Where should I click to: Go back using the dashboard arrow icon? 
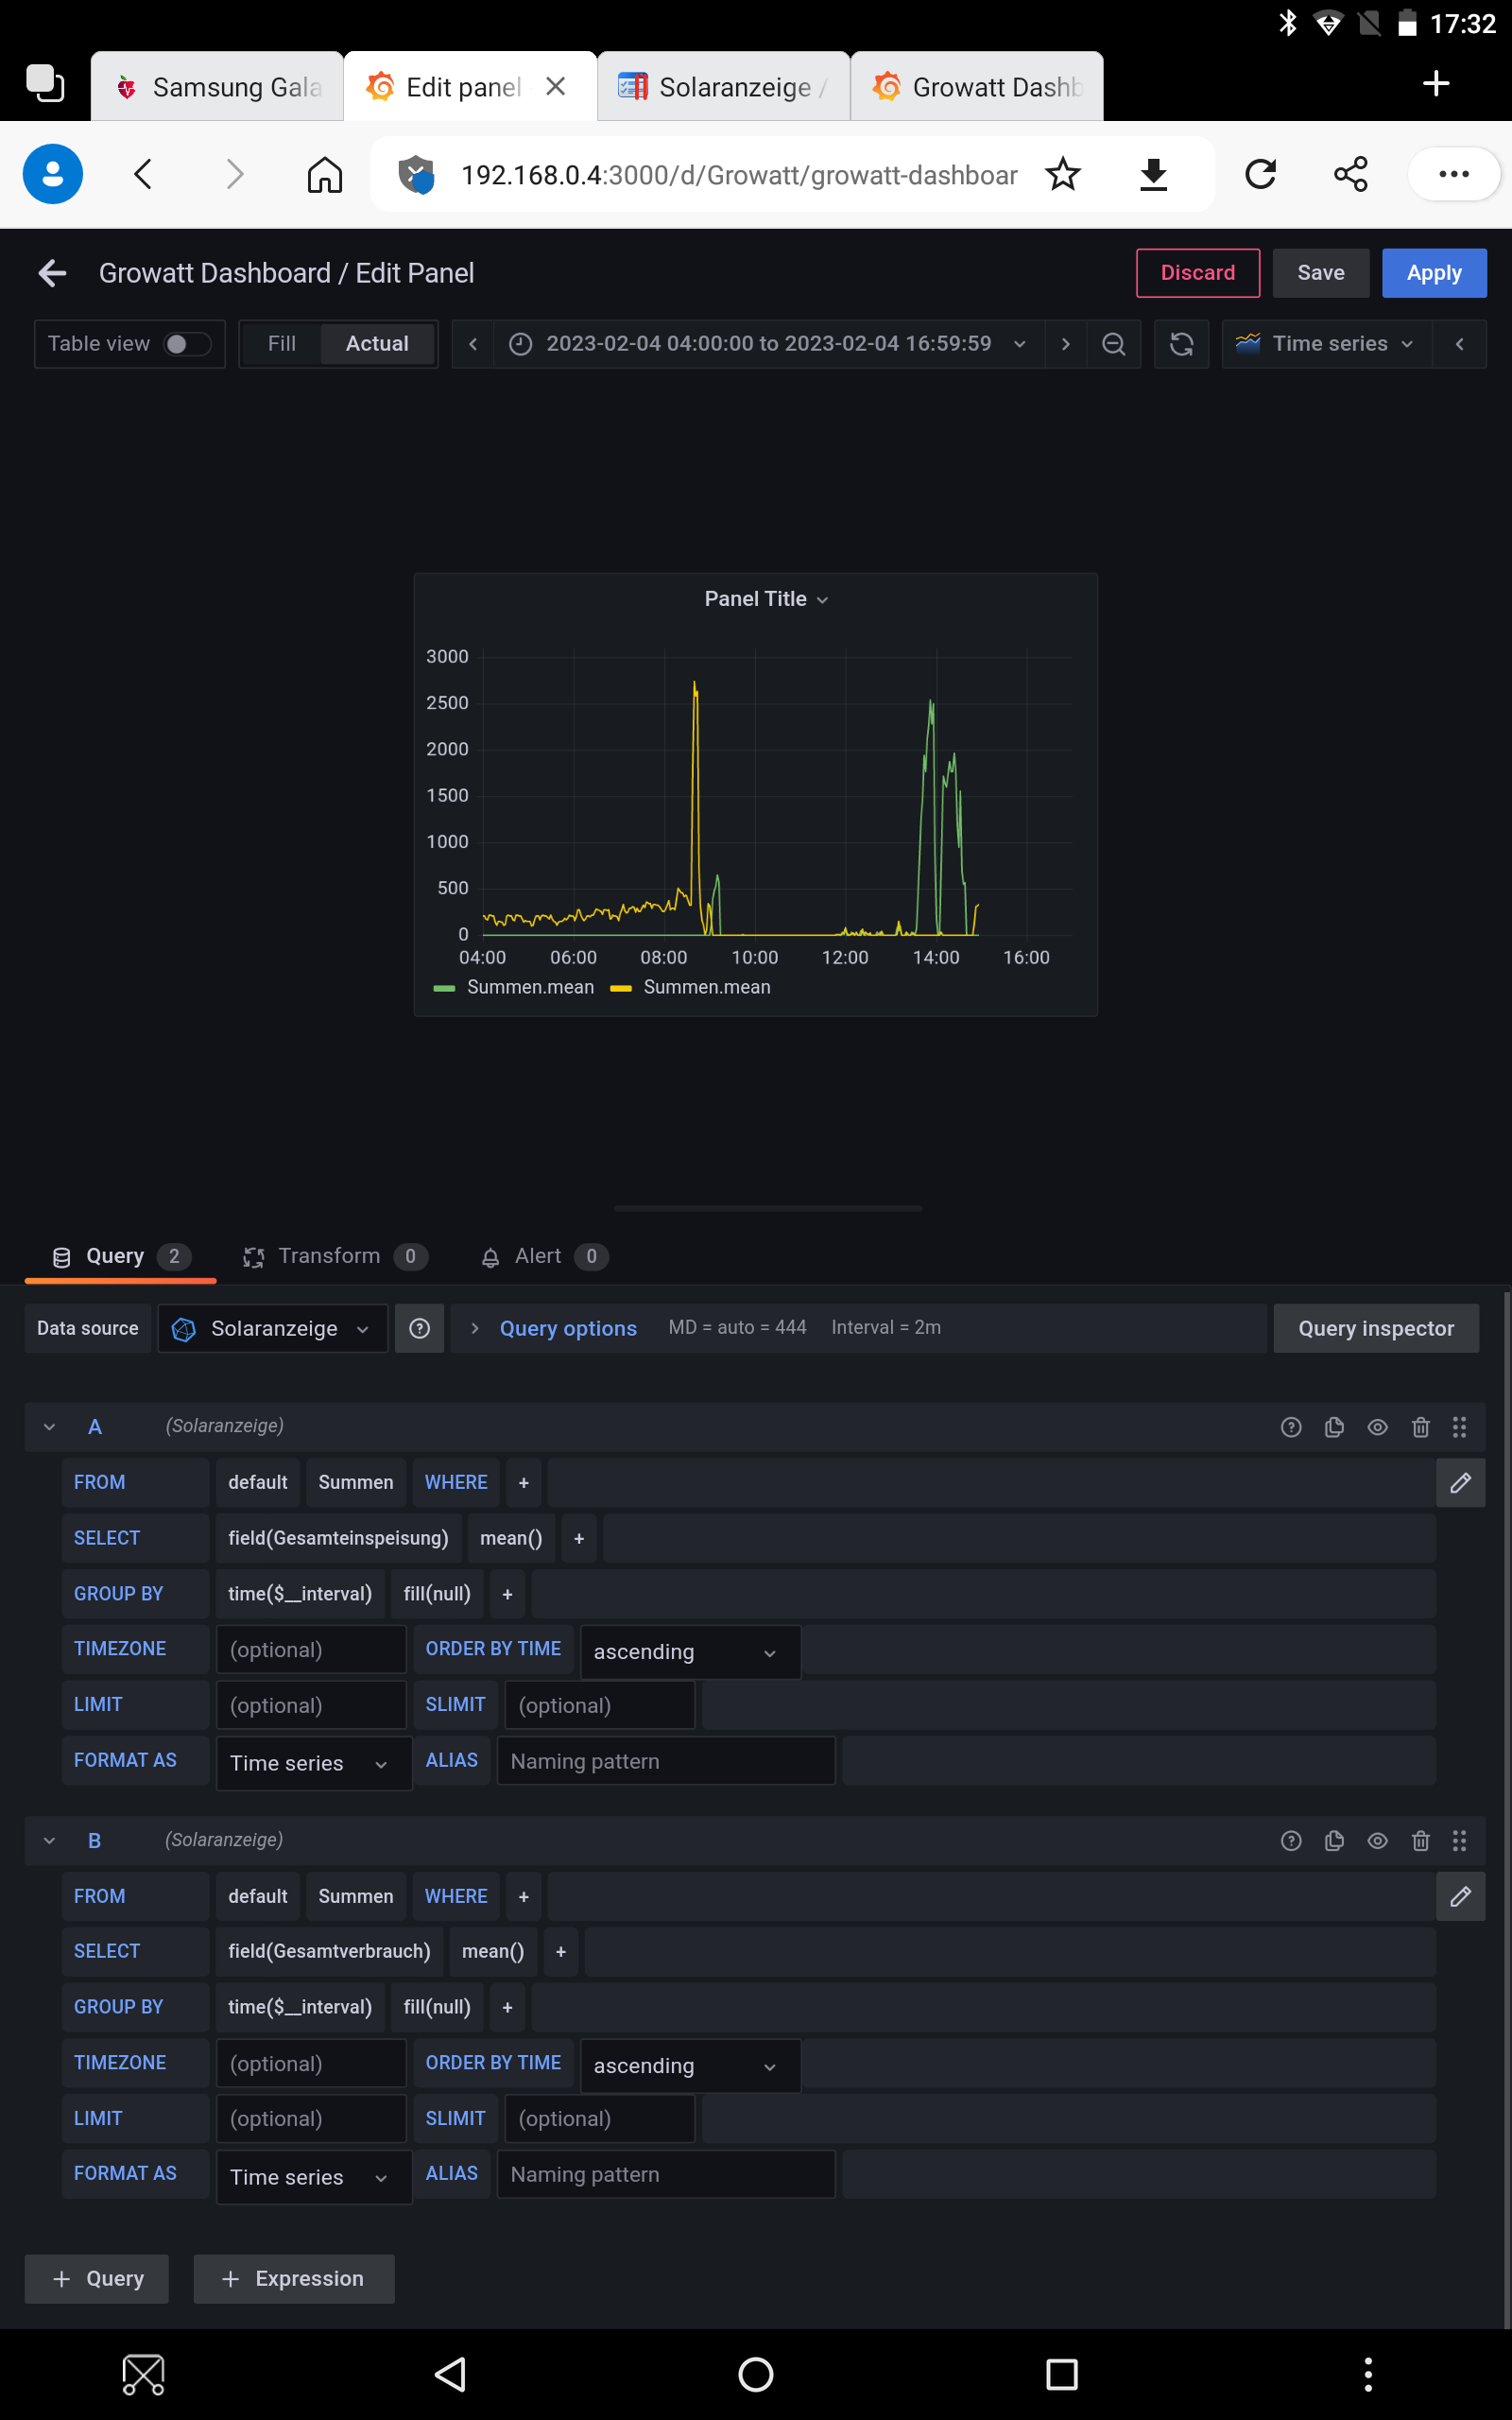pyautogui.click(x=52, y=273)
